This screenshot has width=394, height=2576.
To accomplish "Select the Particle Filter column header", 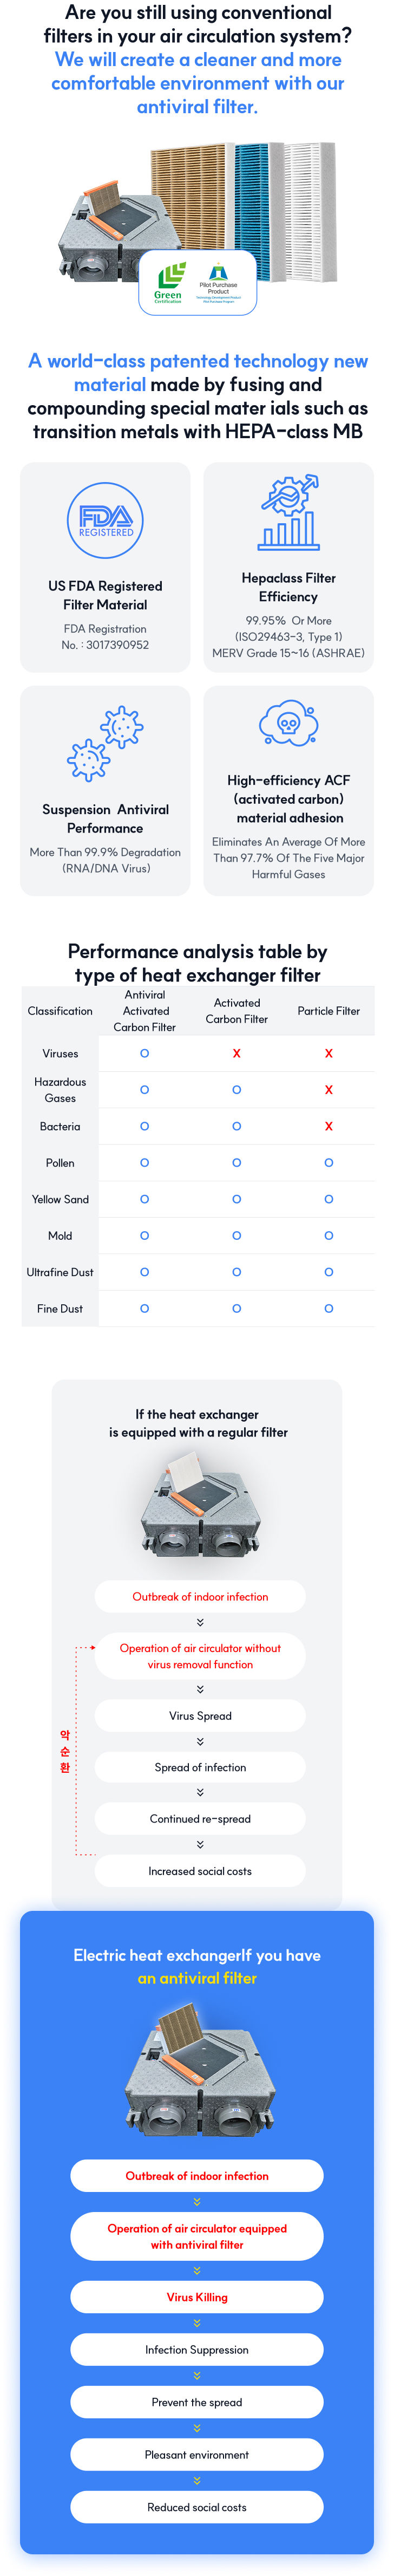I will pos(328,1011).
